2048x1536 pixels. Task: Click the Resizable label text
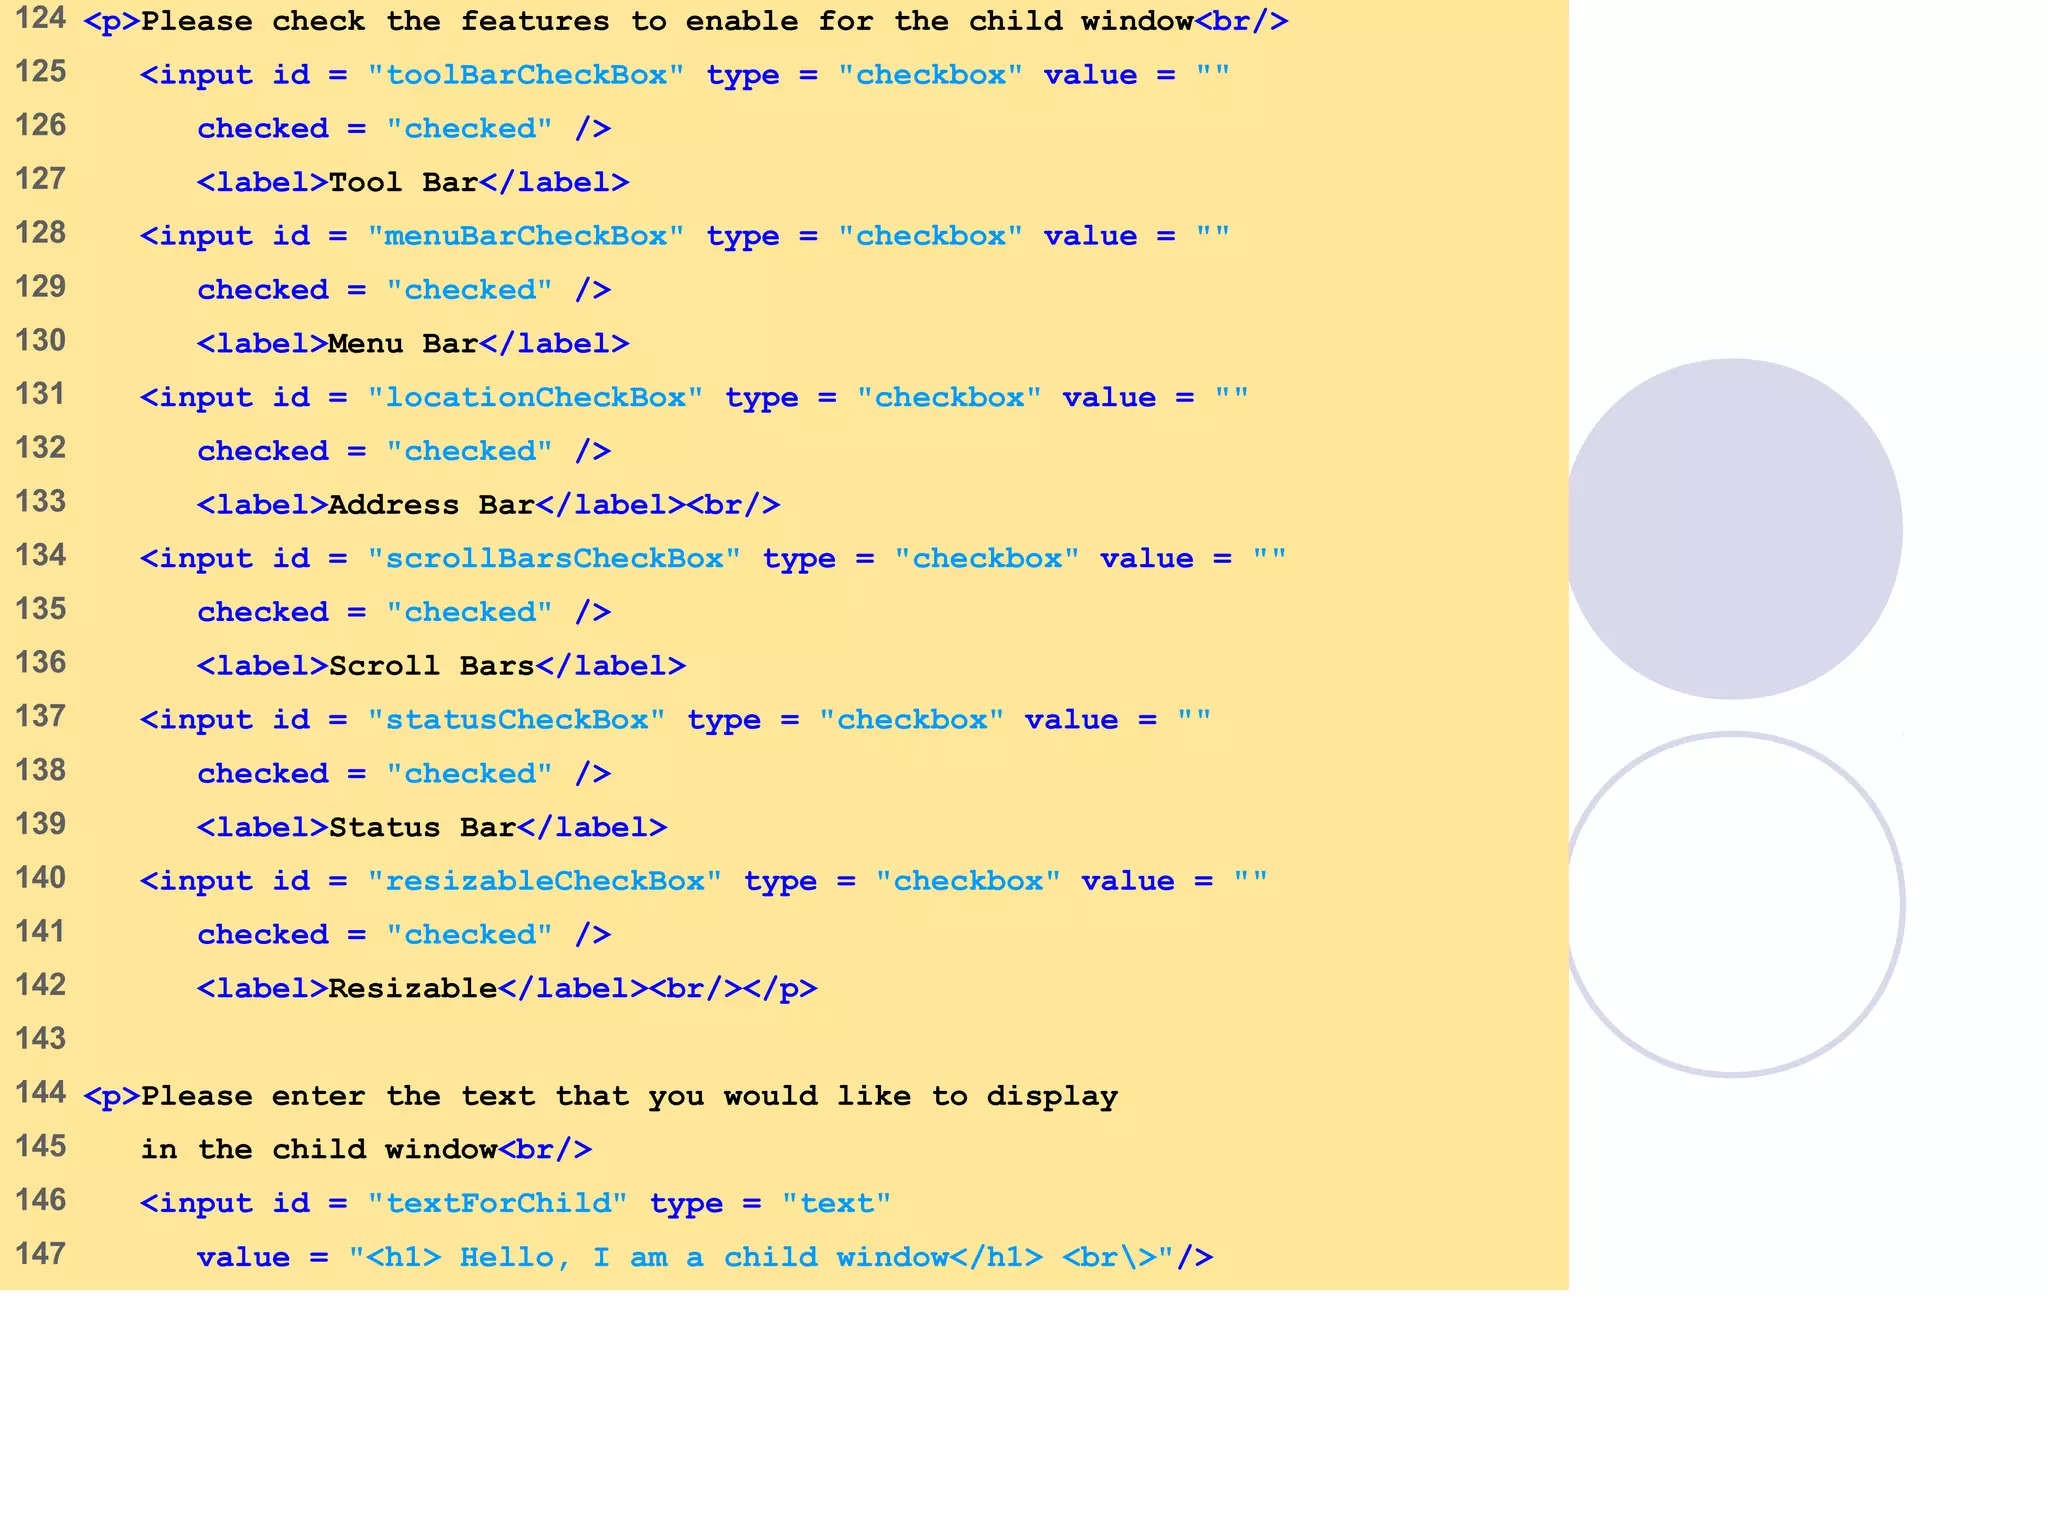412,989
